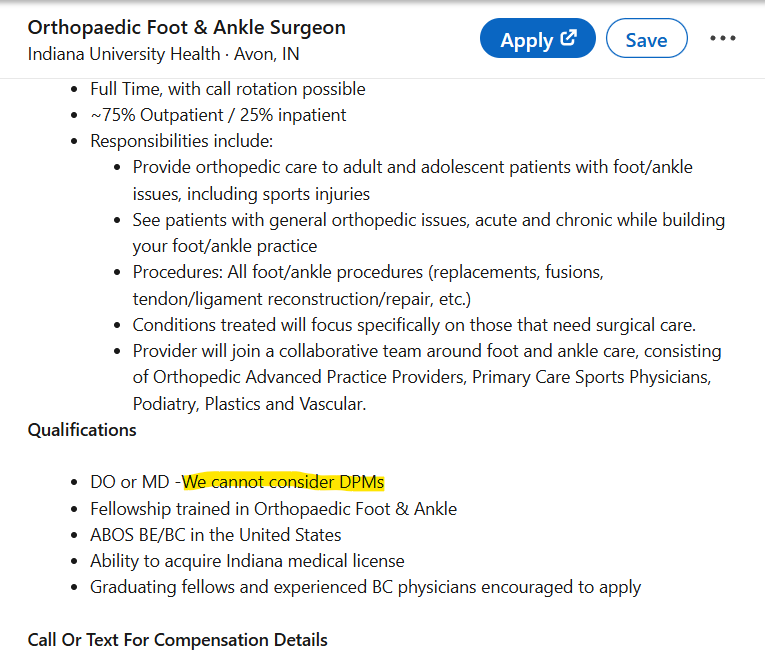Click "Ability to acquire Indiana medical license" text
This screenshot has height=668, width=765.
(247, 561)
